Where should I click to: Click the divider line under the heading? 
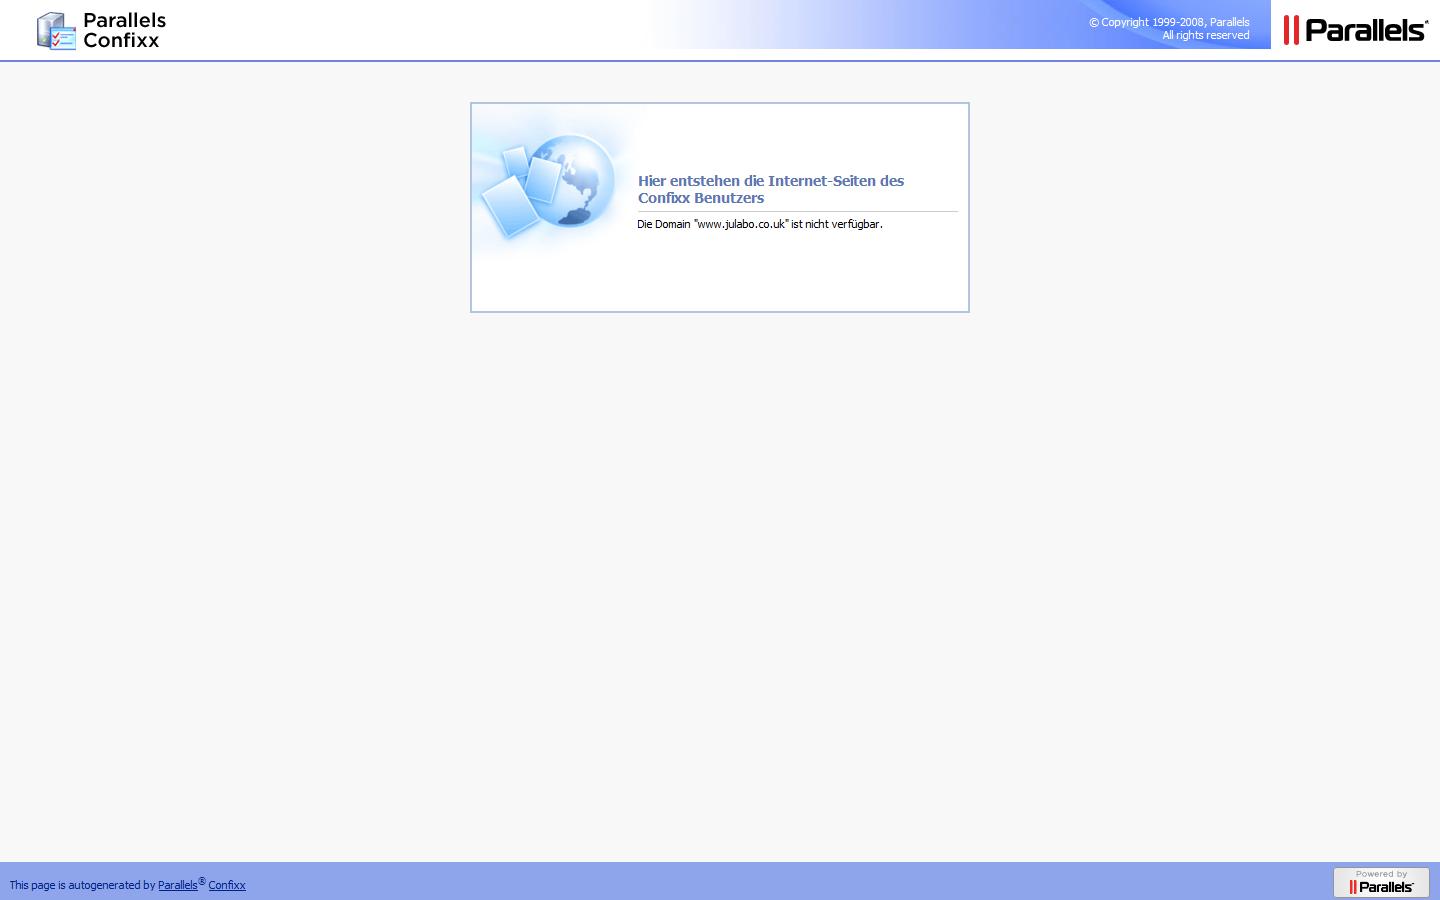797,211
